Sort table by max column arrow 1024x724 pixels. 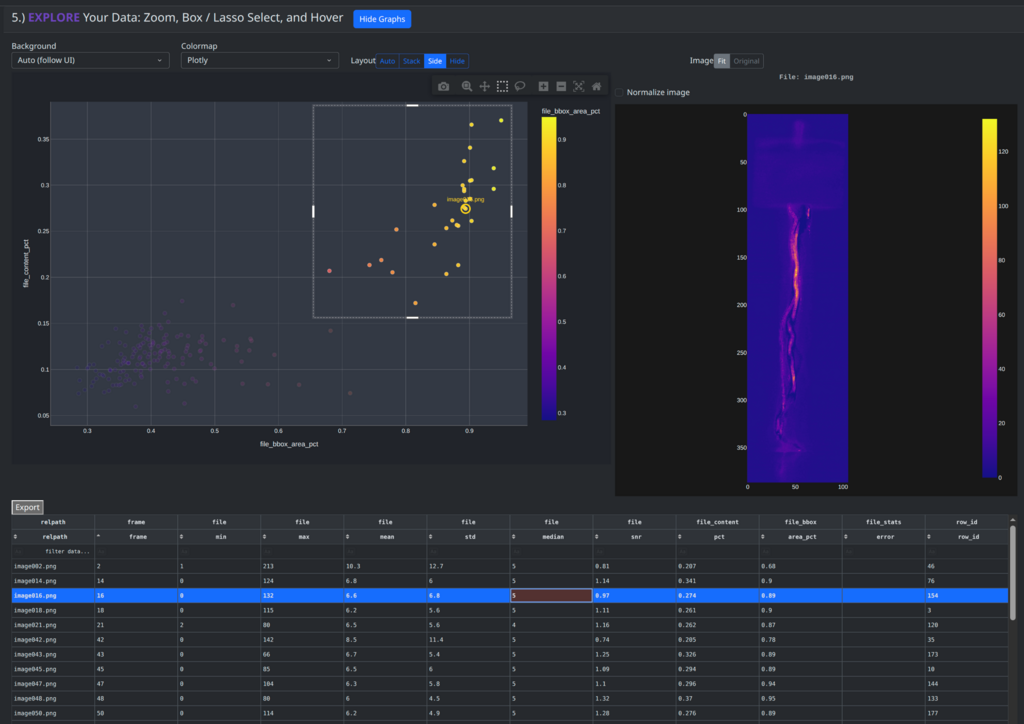point(264,537)
